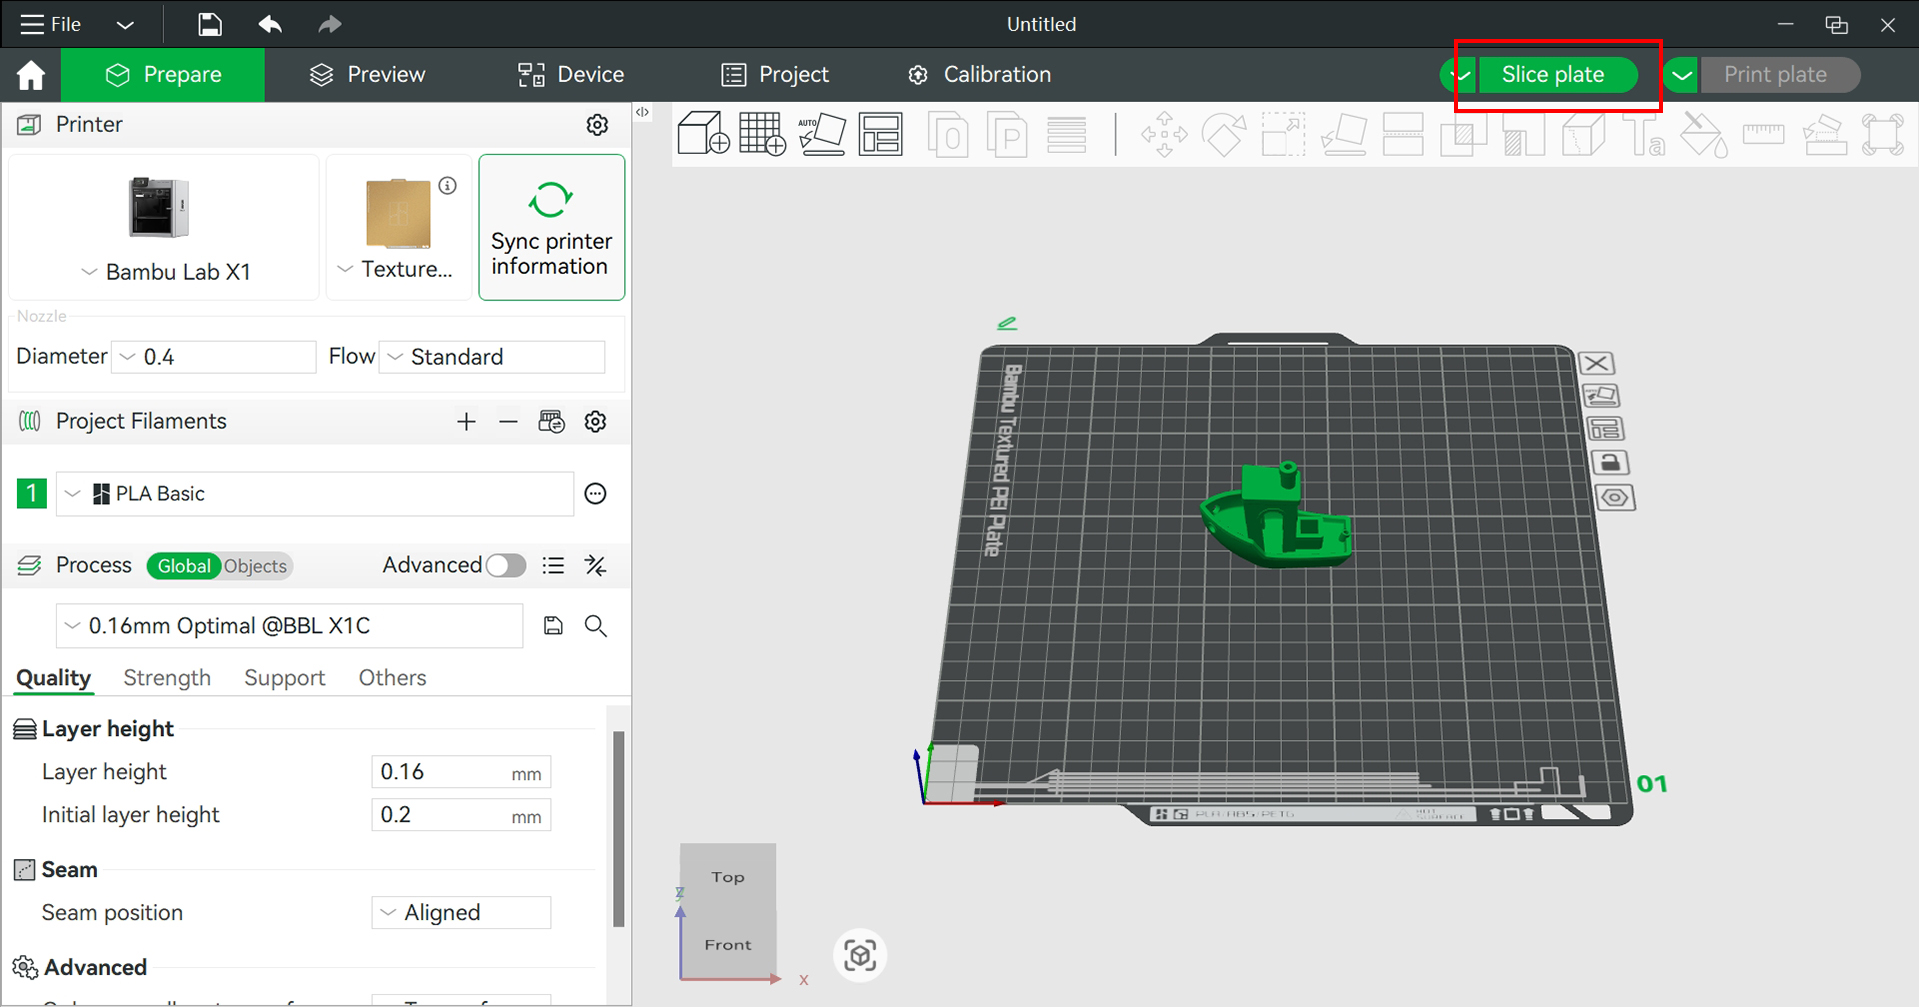Click the Add cube primitive icon
1919x1007 pixels.
pos(703,134)
